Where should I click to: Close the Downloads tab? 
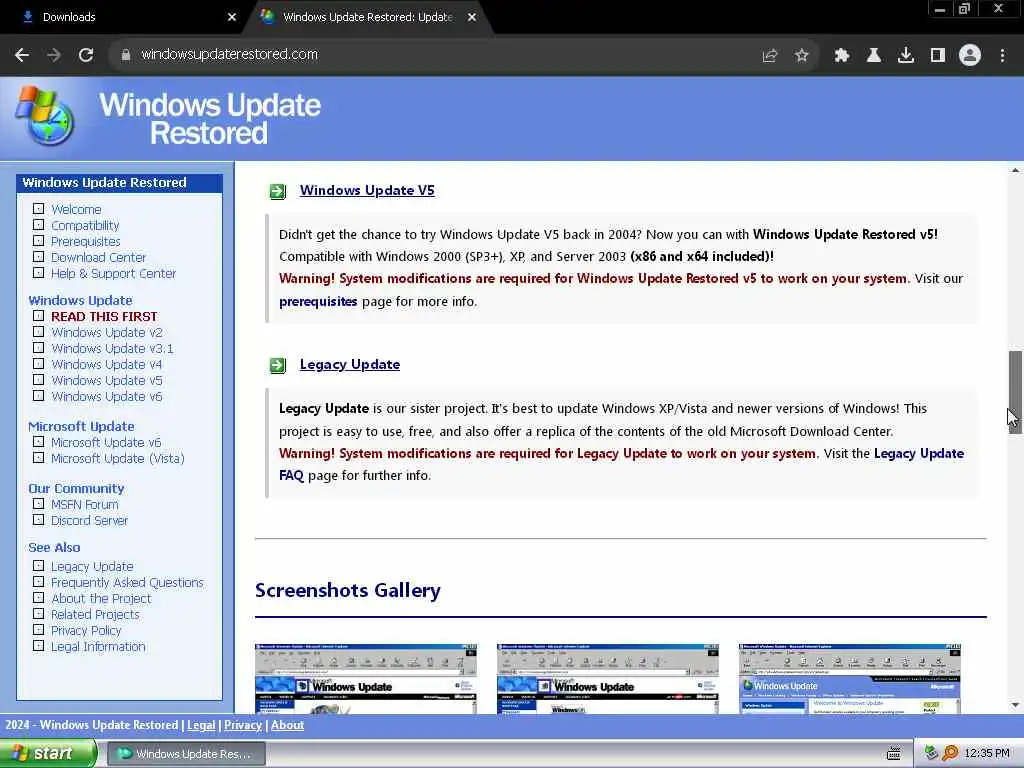[232, 17]
